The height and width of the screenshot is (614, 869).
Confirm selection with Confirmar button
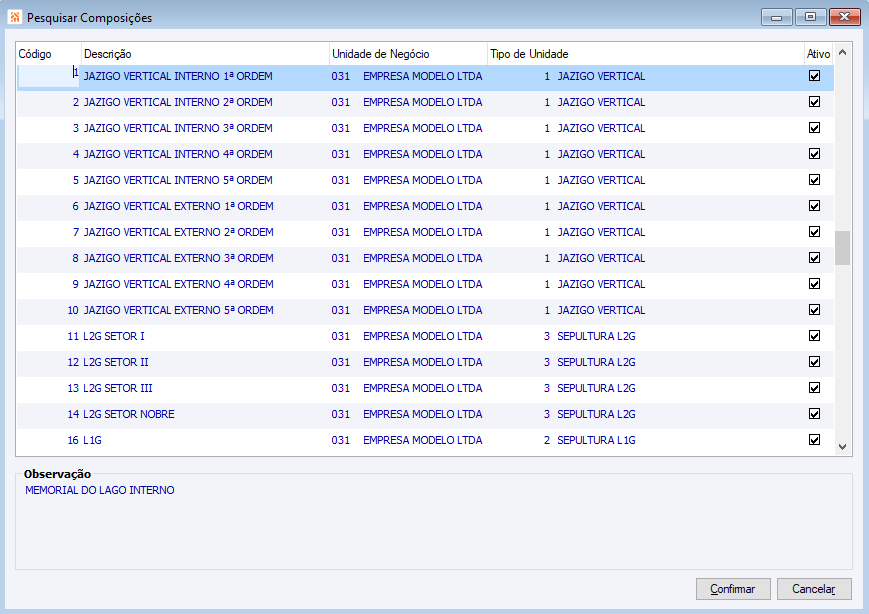point(733,589)
